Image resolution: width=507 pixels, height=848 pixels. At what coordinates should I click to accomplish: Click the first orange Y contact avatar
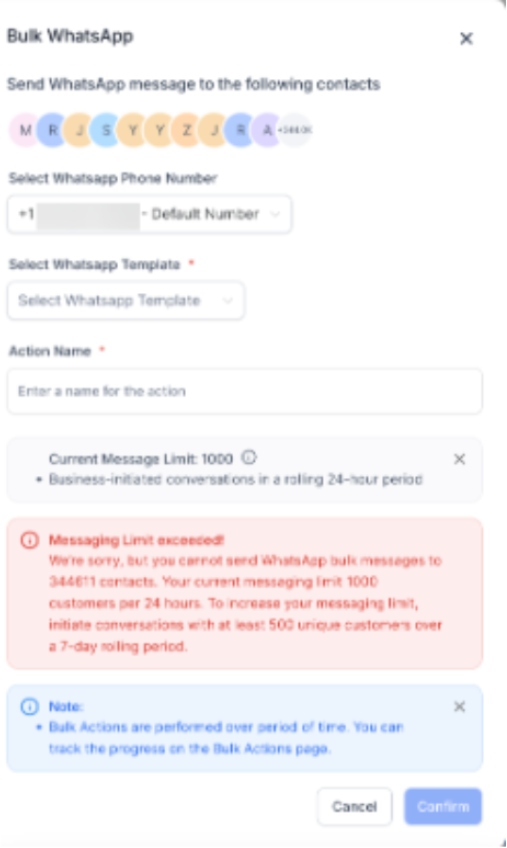(x=133, y=130)
